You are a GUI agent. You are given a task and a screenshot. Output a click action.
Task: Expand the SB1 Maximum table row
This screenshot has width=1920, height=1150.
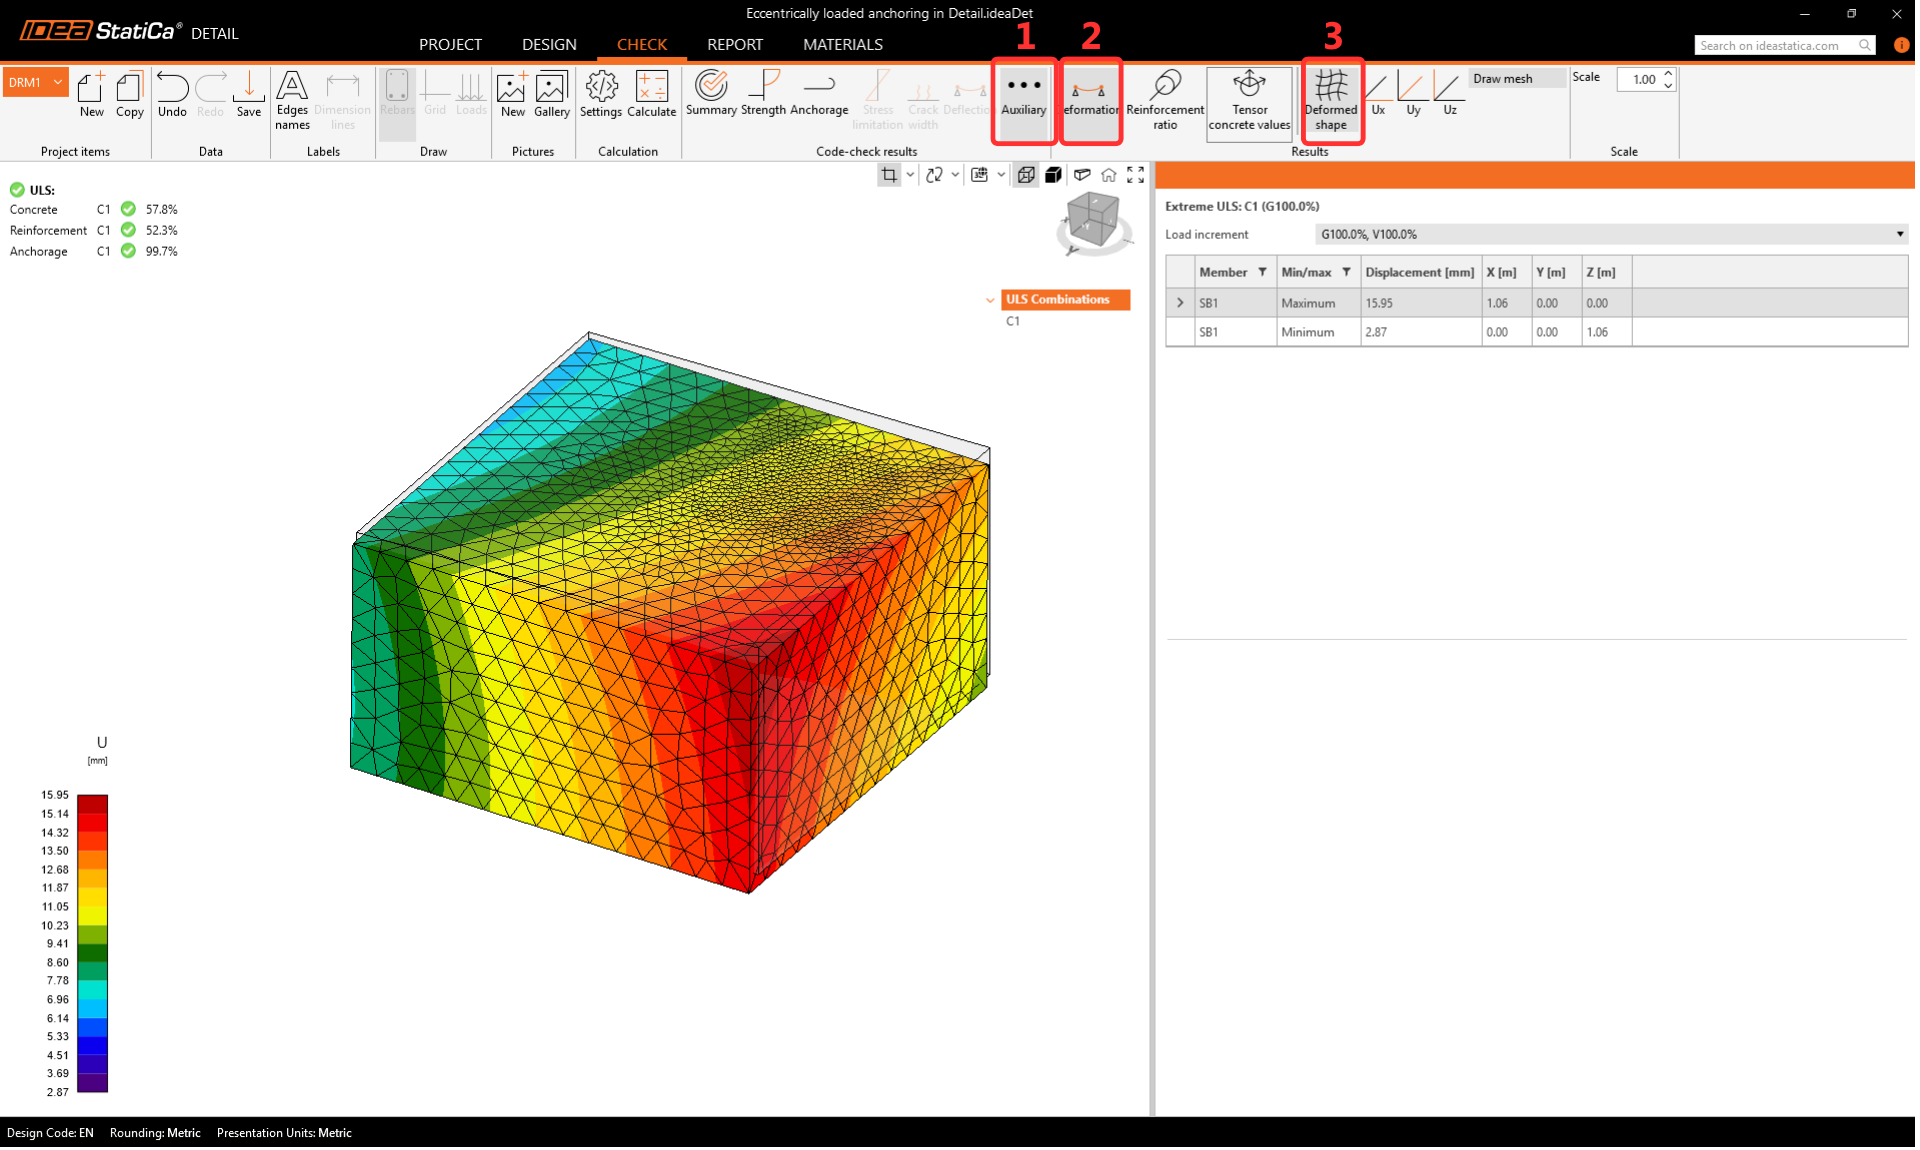(x=1180, y=303)
